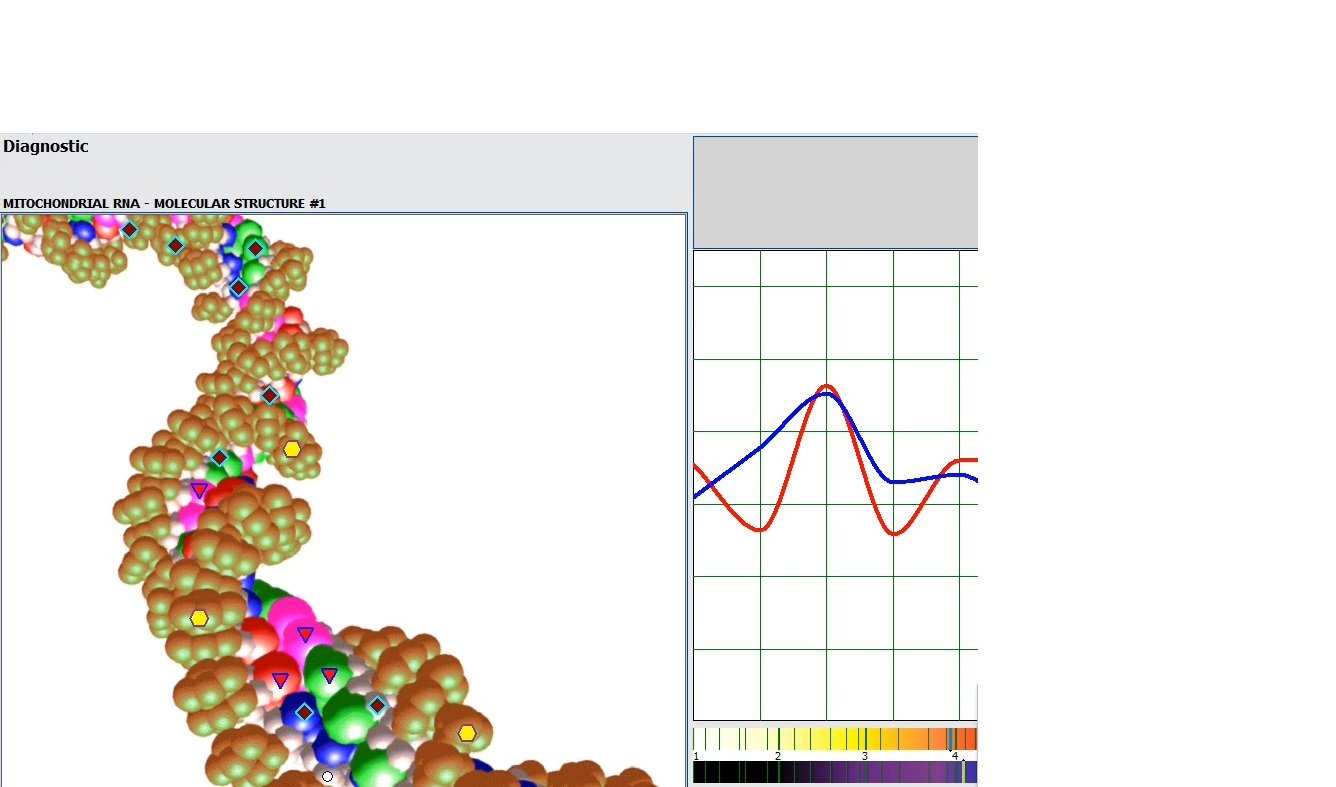Select the topmost yellow hexagon marker

click(x=292, y=449)
